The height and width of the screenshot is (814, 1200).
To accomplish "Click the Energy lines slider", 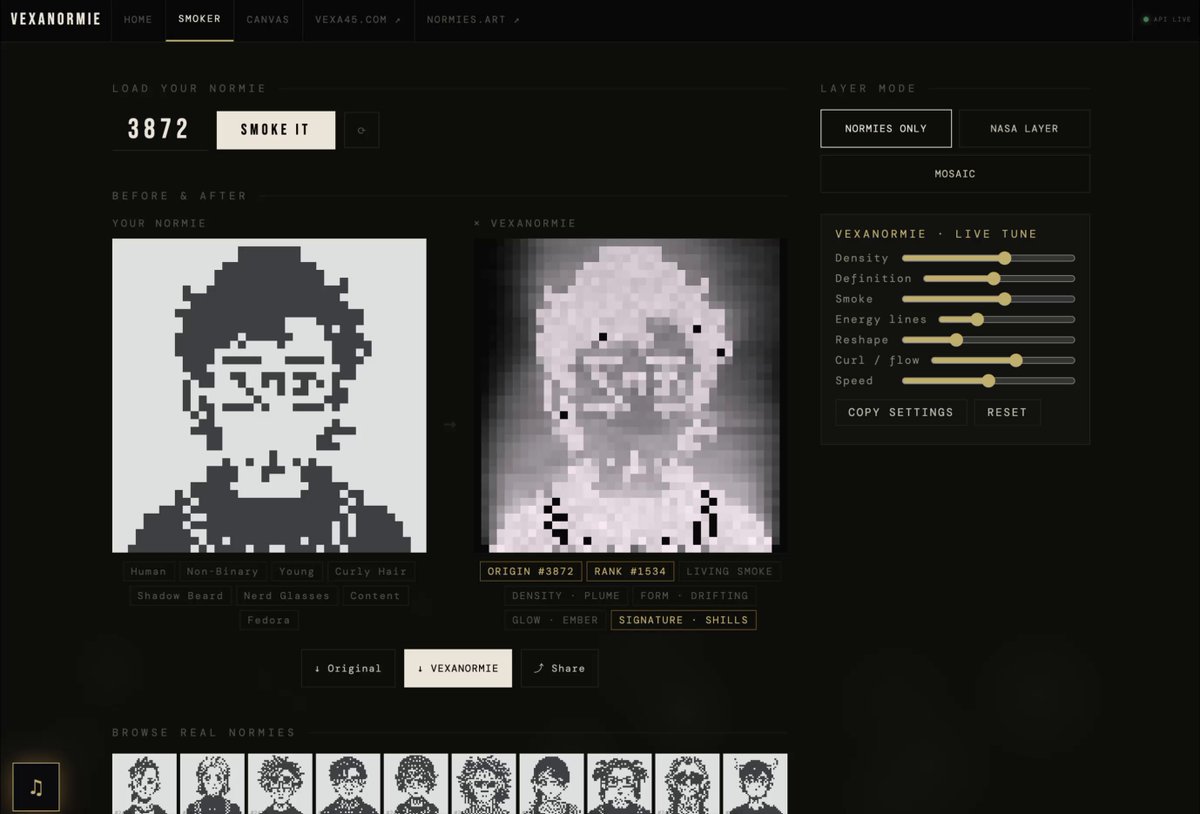I will 1006,320.
